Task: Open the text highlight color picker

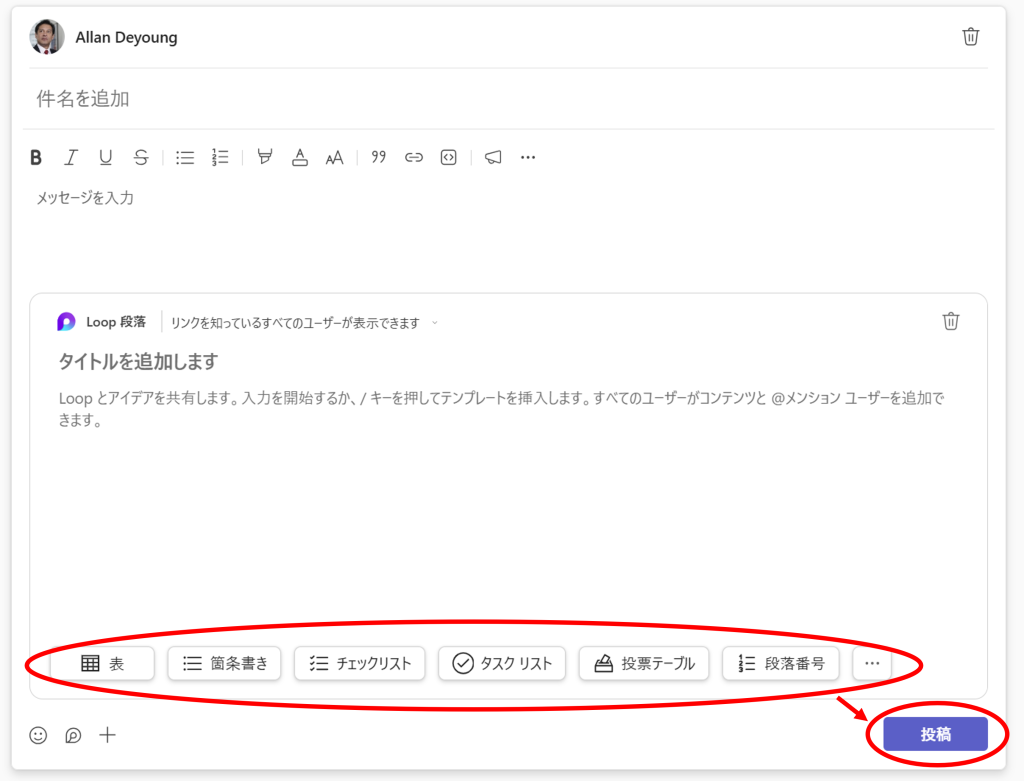Action: coord(265,157)
